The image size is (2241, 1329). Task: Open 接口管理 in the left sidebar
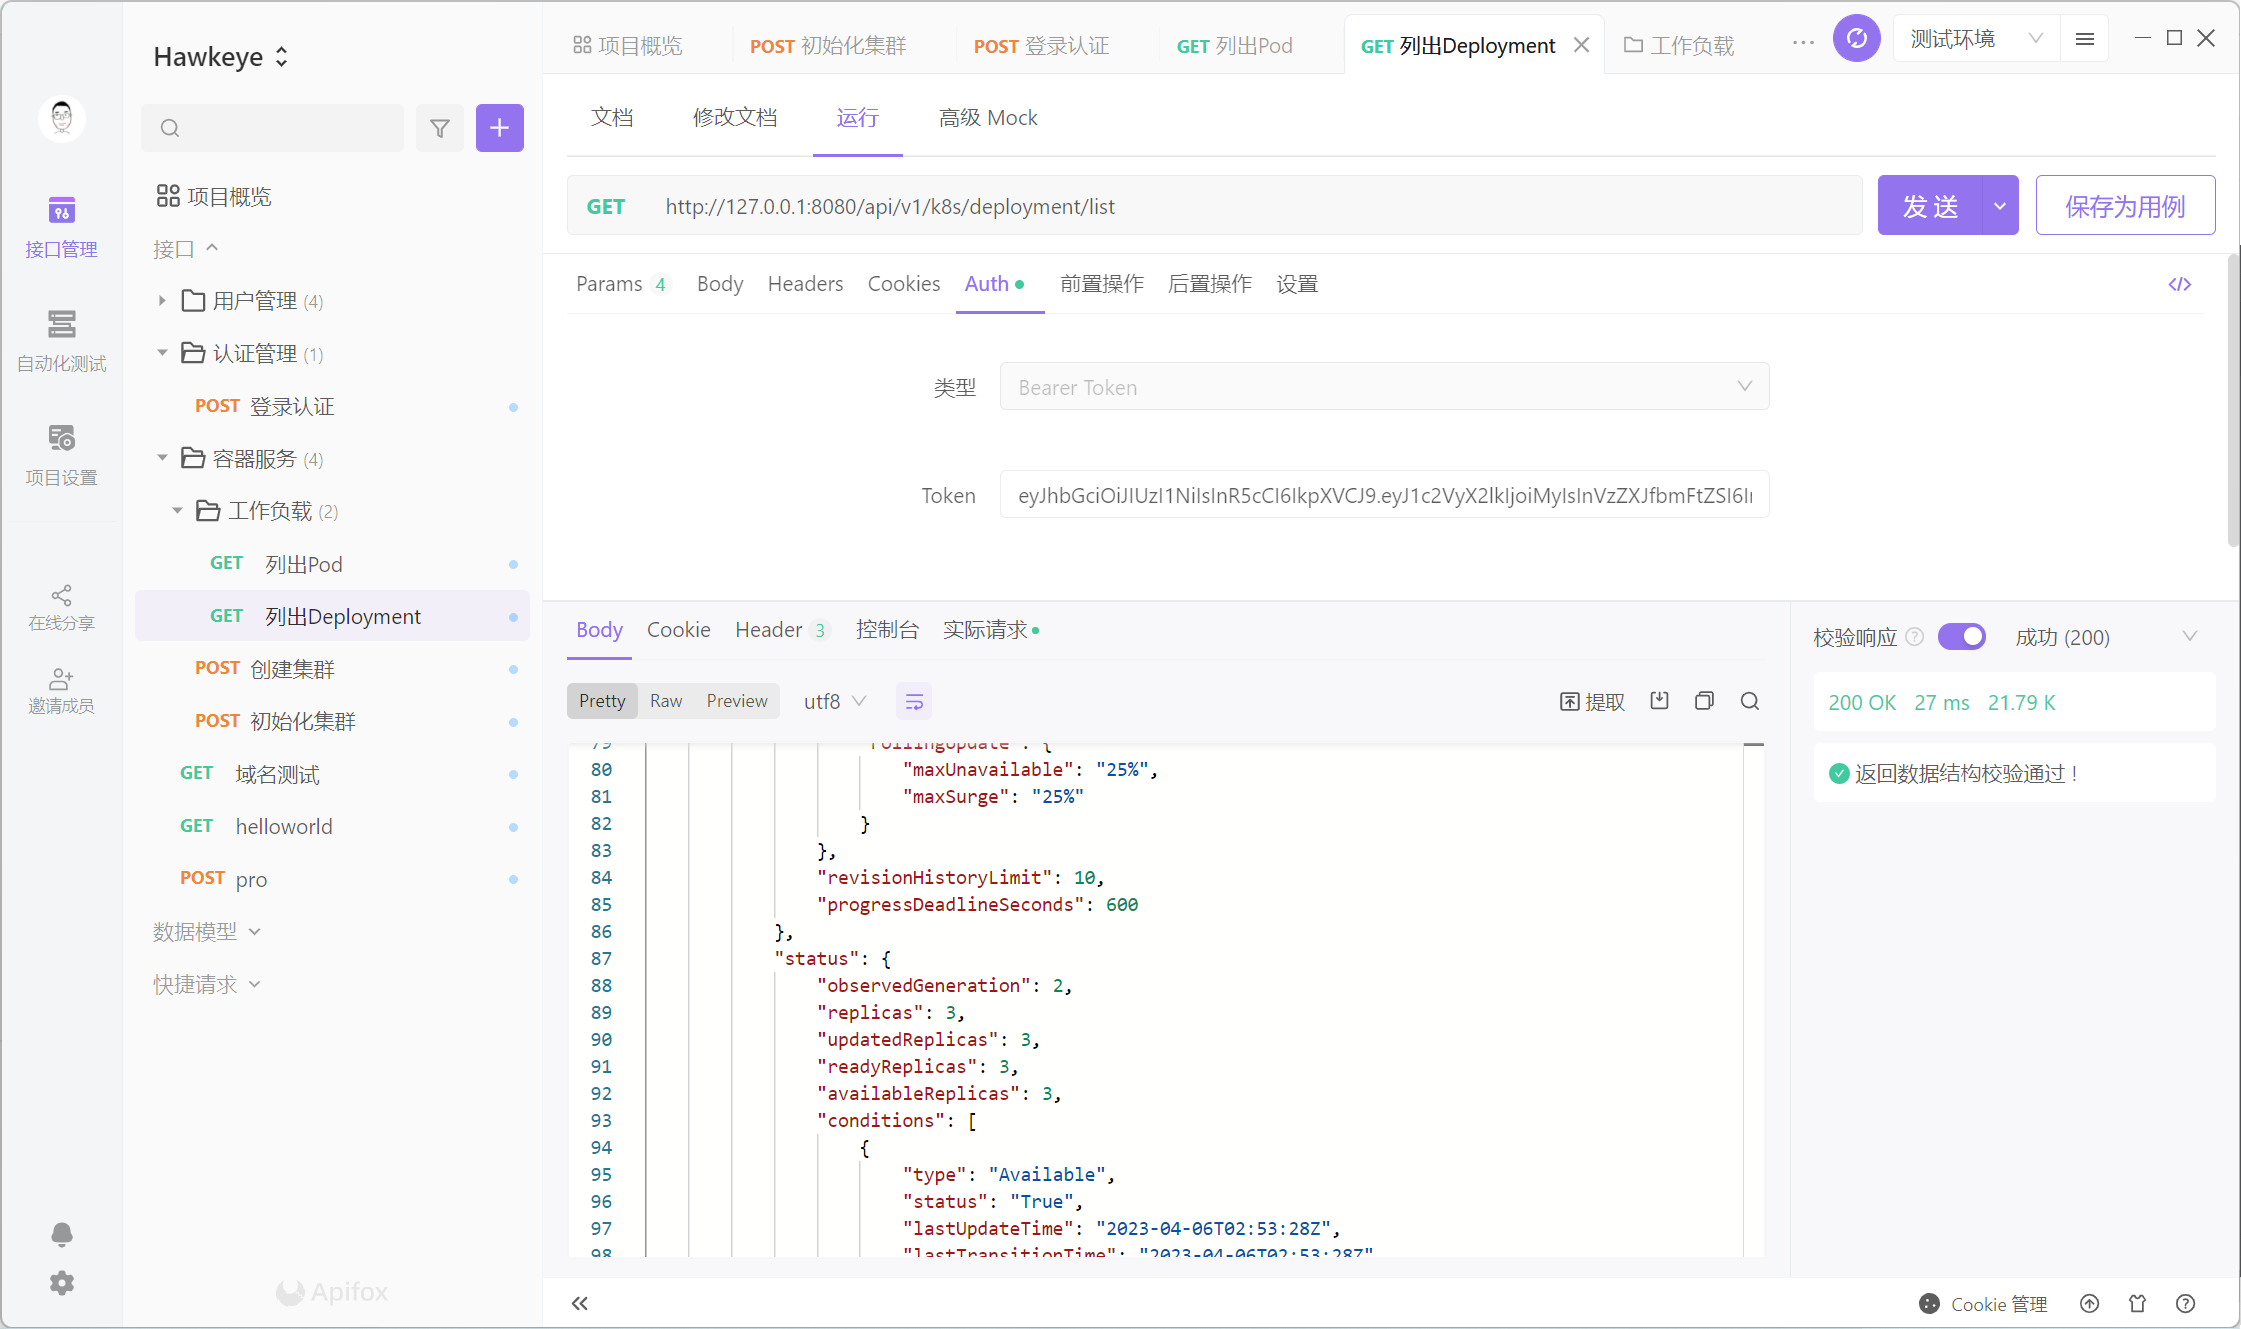click(61, 228)
